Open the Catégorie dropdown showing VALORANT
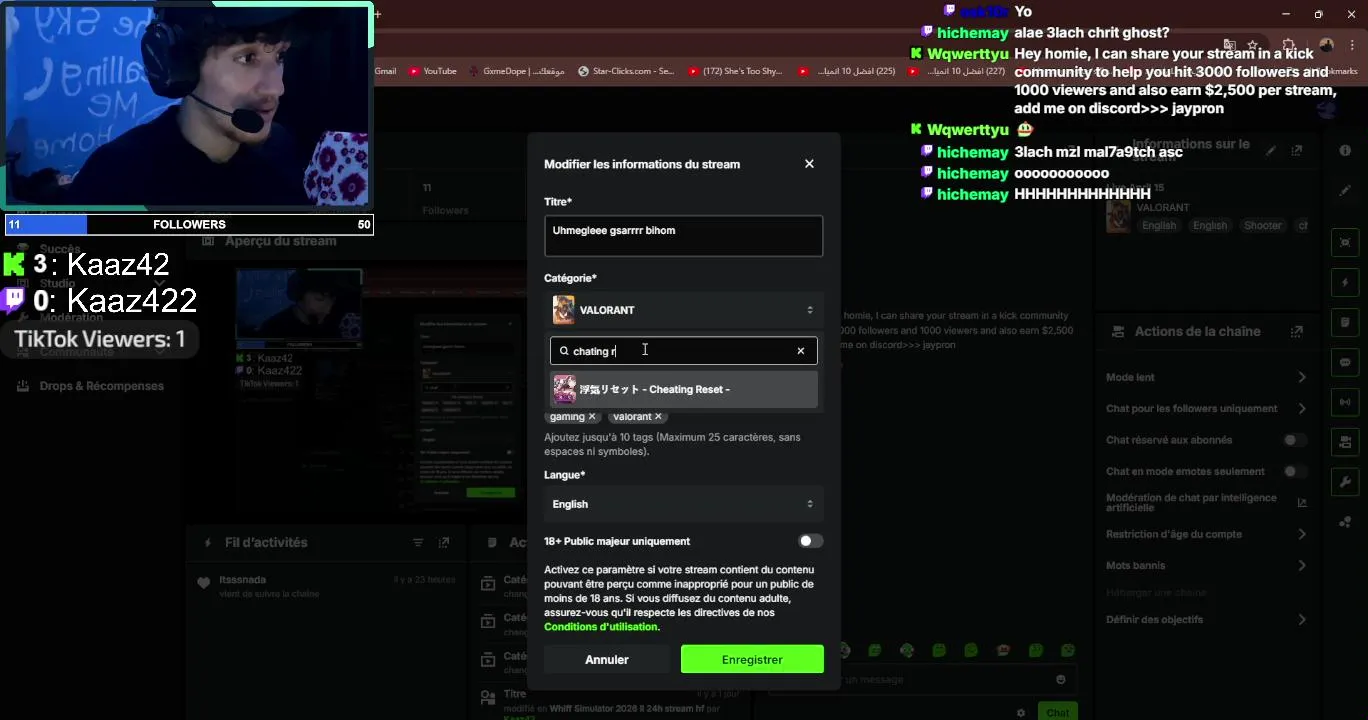 [685, 310]
